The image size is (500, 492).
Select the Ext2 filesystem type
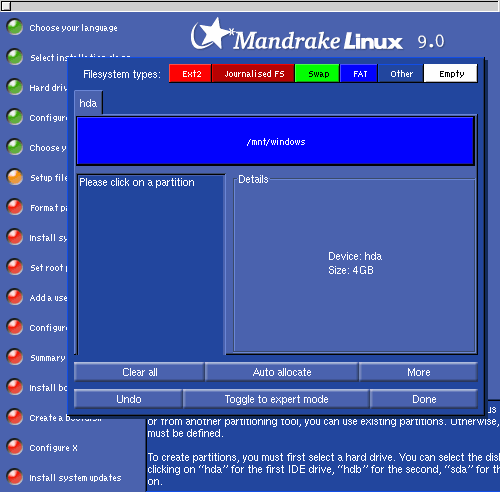190,73
